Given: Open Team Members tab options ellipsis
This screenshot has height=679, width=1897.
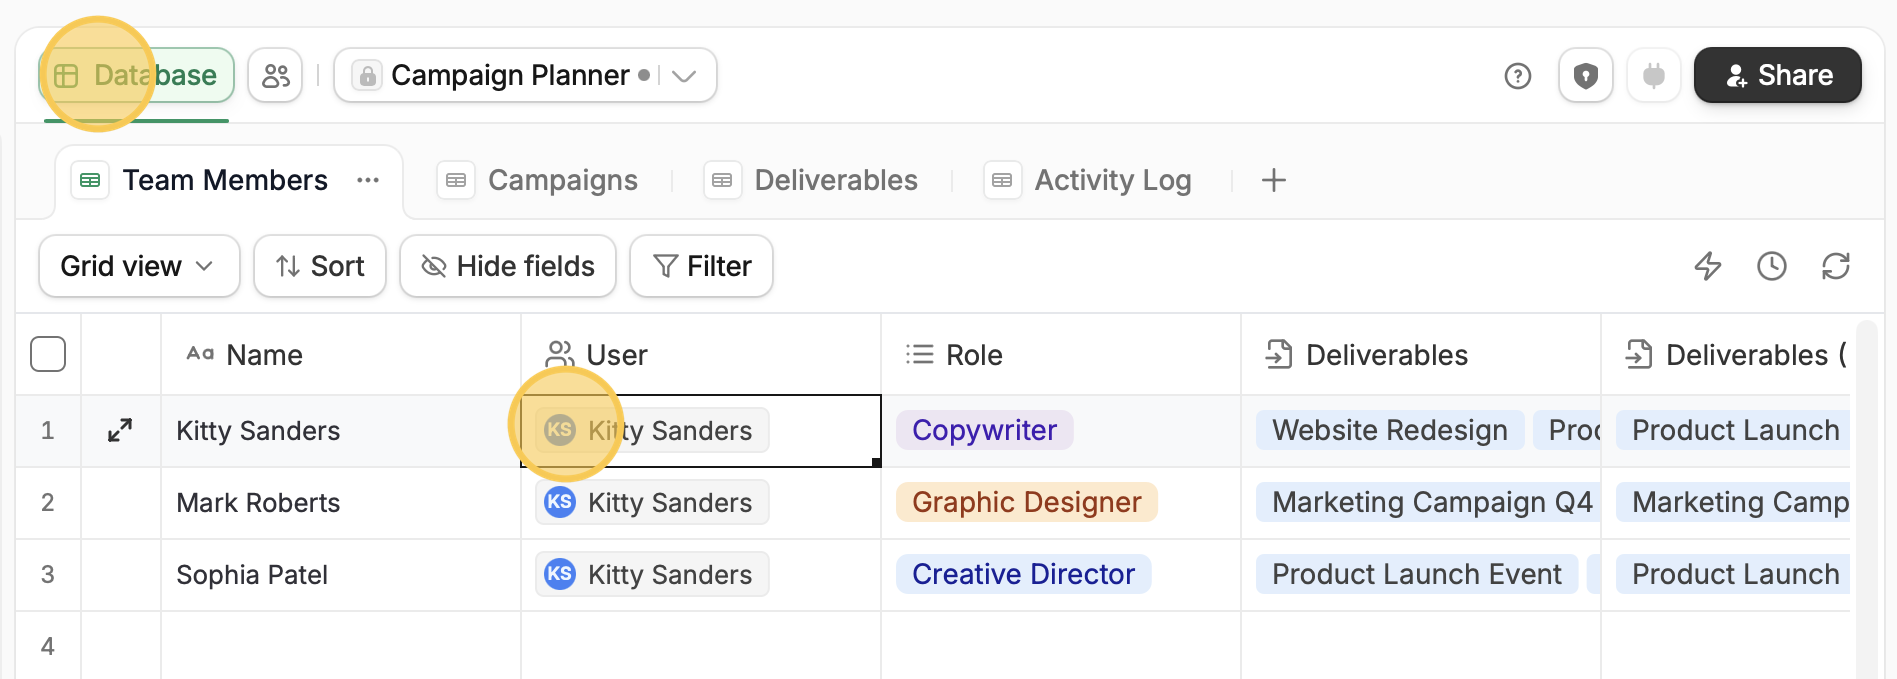Looking at the screenshot, I should coord(368,180).
